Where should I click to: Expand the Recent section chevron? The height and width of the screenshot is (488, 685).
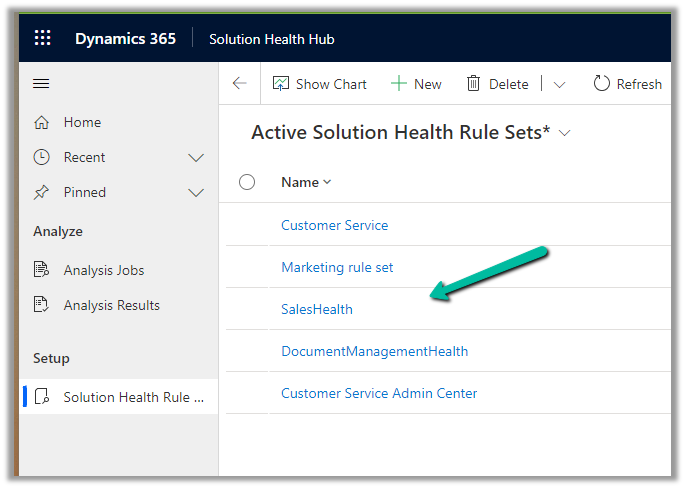click(196, 158)
